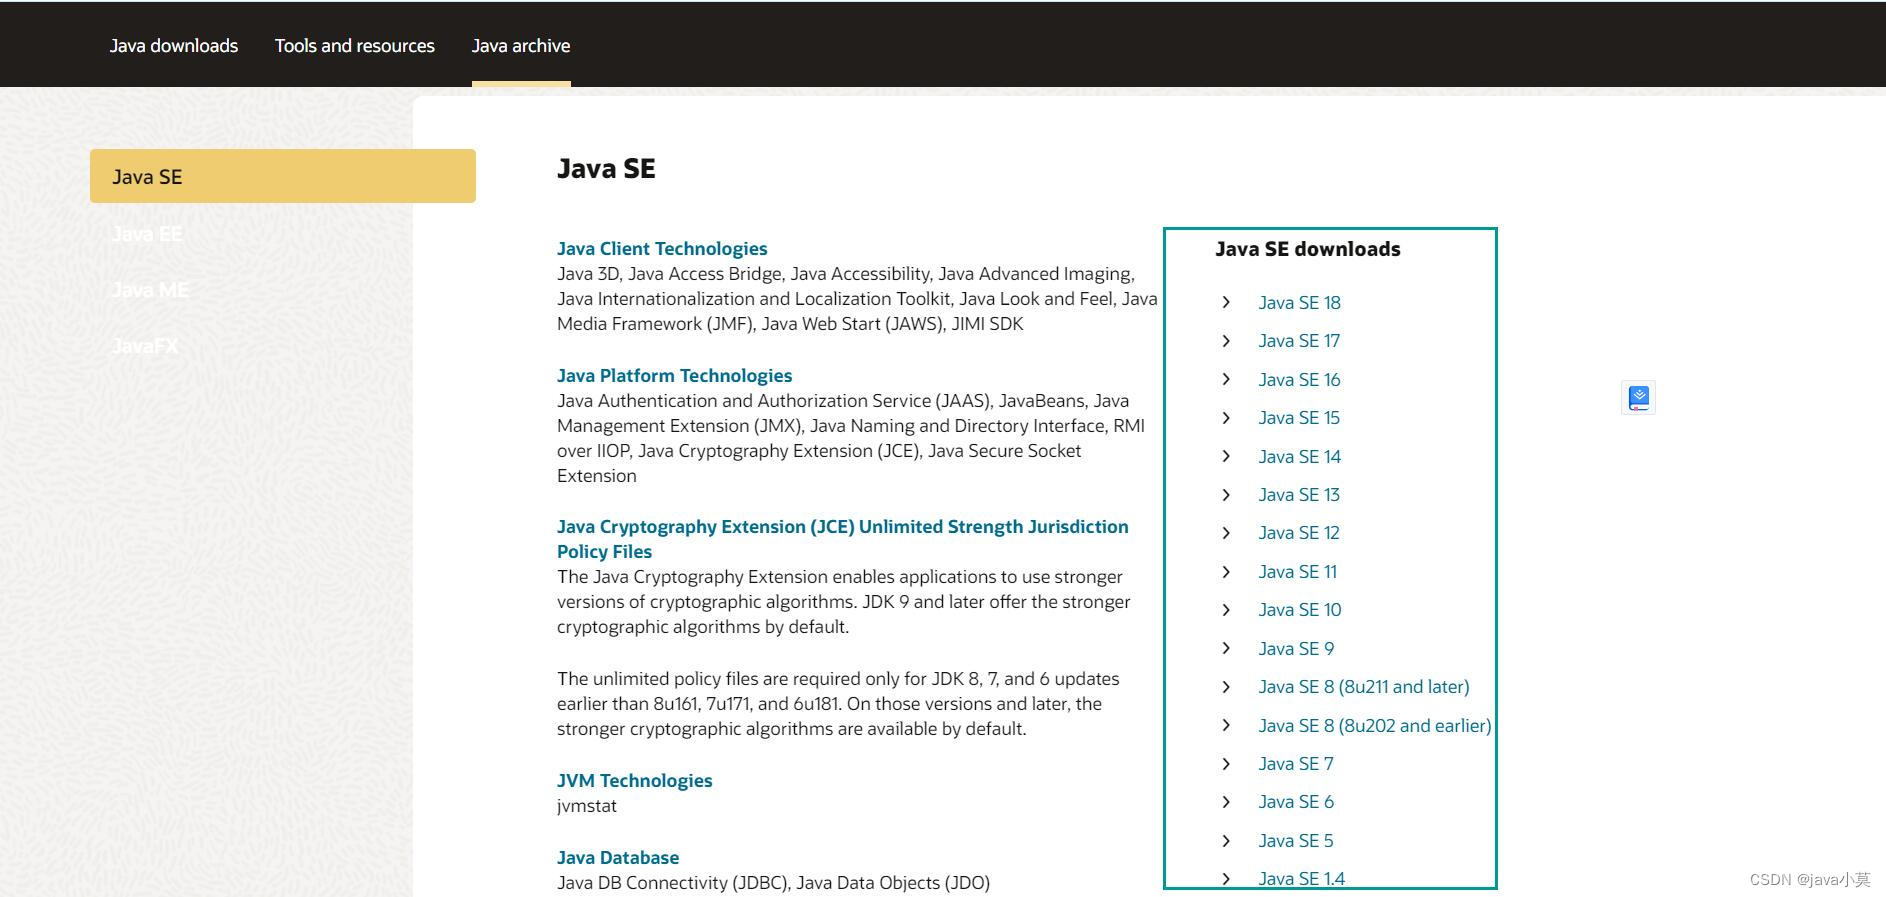Image resolution: width=1886 pixels, height=897 pixels.
Task: Open the Java SE 18 download link
Action: [1299, 303]
